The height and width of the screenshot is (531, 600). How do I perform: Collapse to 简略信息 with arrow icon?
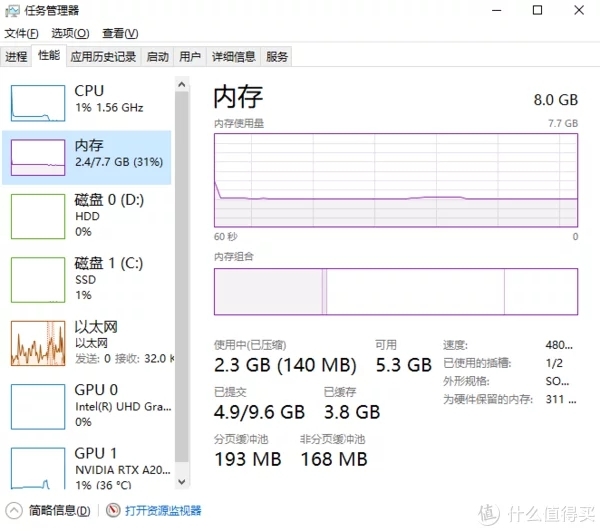point(14,510)
